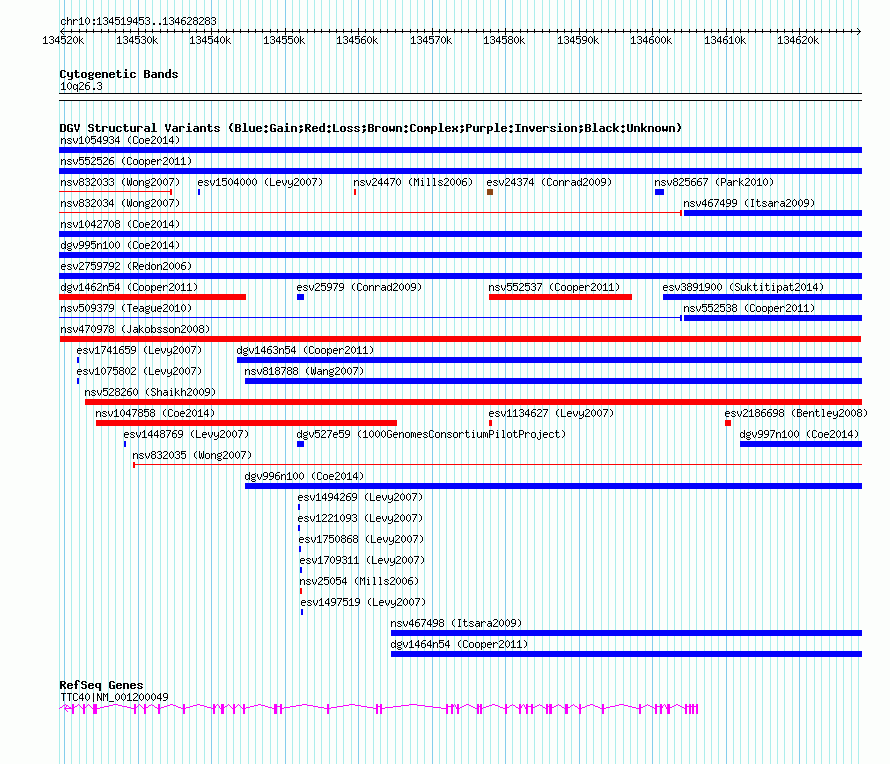Click the DGV Structural Variants track heading
The image size is (890, 764).
371,128
